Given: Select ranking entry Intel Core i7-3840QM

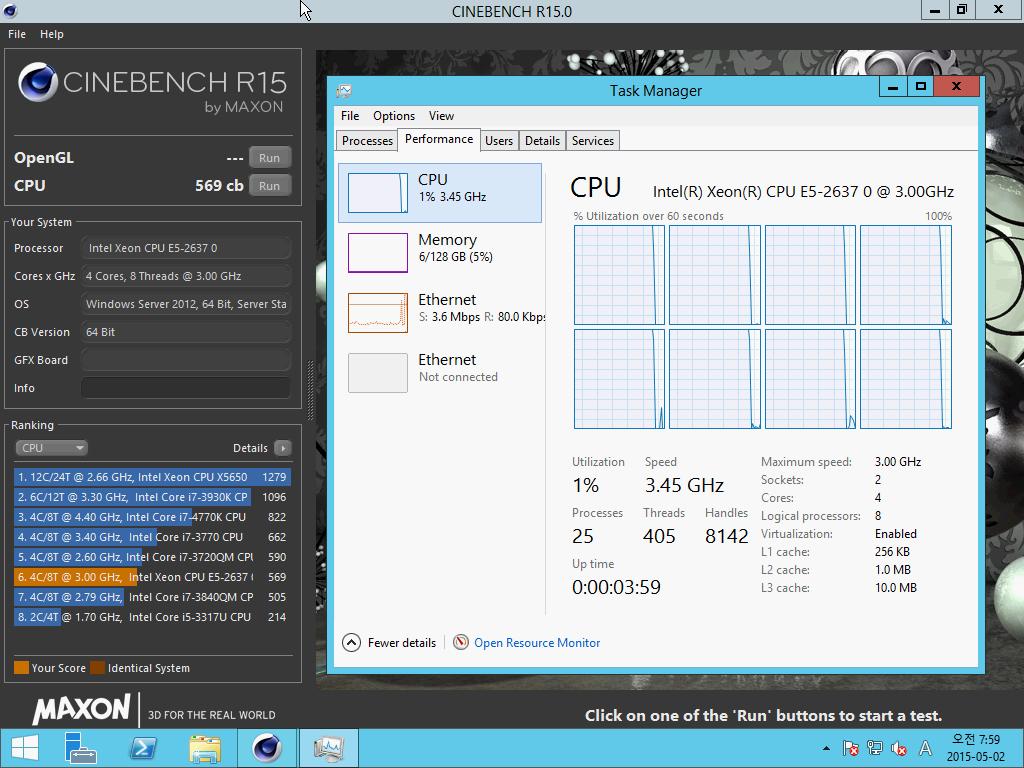Looking at the screenshot, I should (152, 597).
